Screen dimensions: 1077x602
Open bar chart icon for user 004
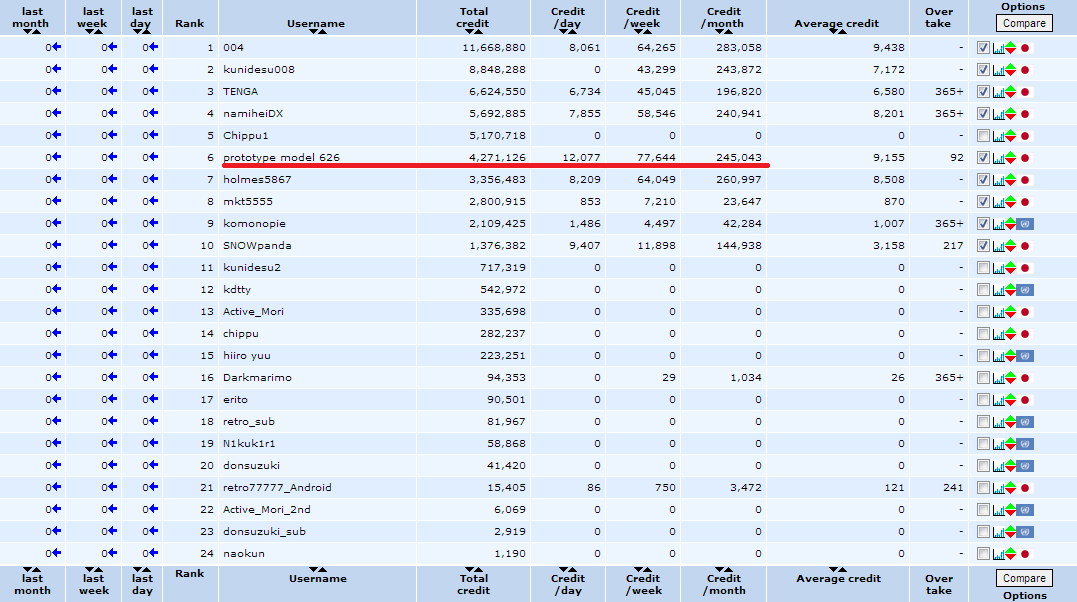pyautogui.click(x=997, y=48)
